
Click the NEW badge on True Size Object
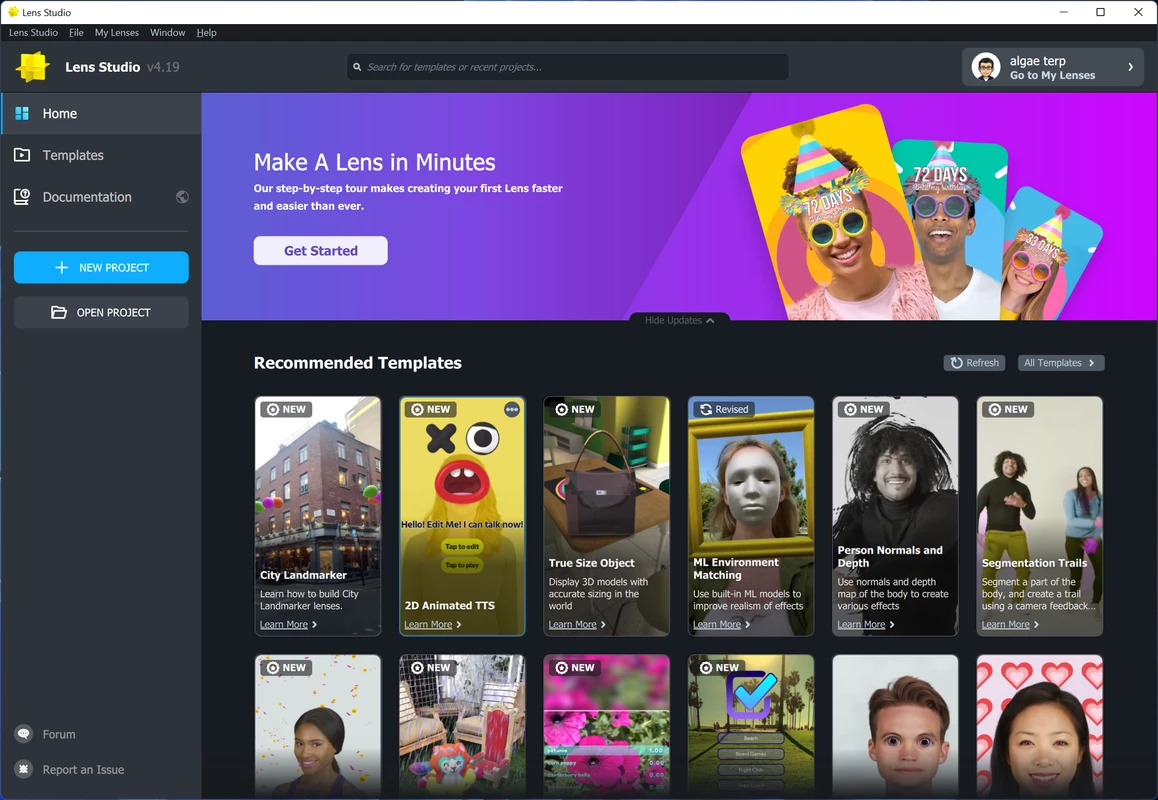pos(575,409)
